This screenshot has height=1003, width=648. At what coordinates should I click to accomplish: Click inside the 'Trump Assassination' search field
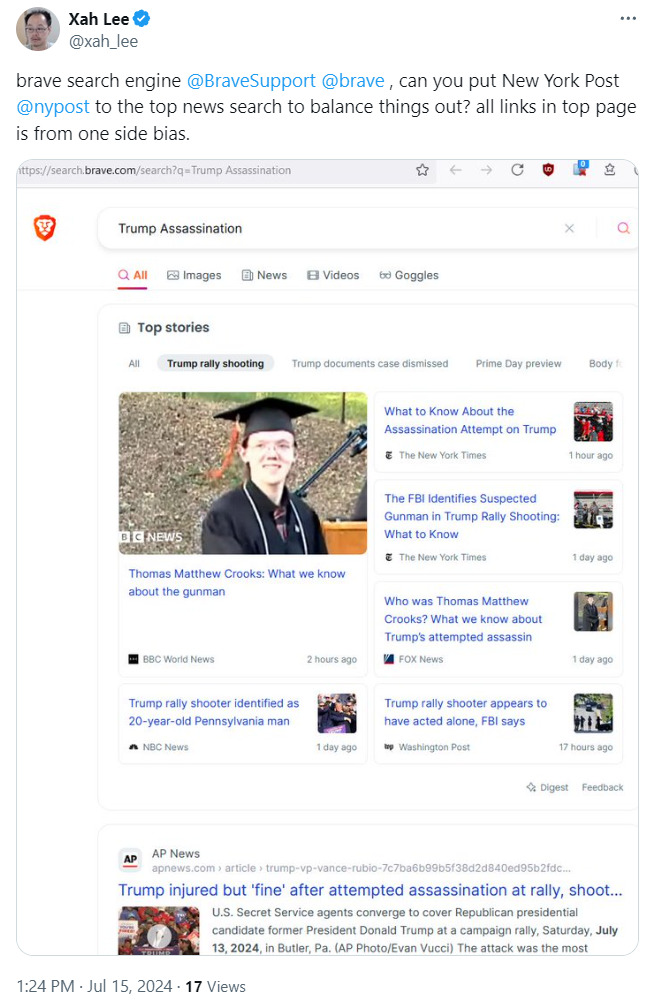(x=330, y=228)
